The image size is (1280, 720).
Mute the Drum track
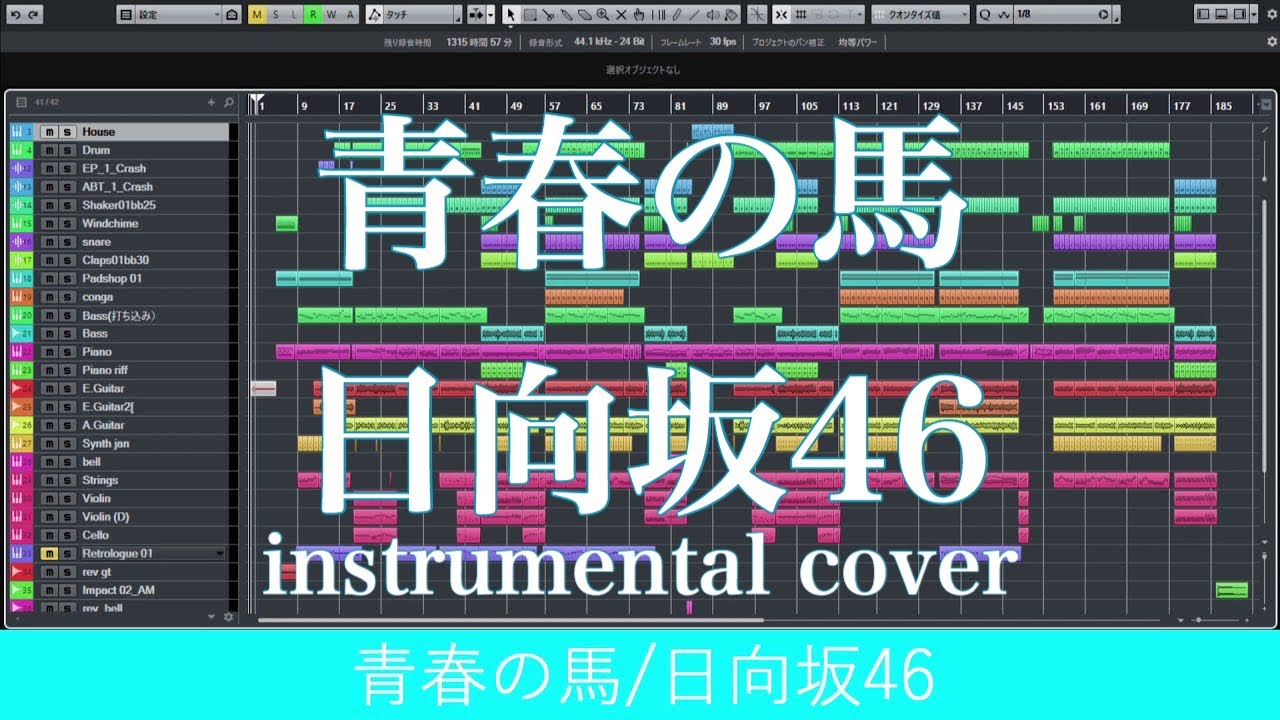coord(49,150)
